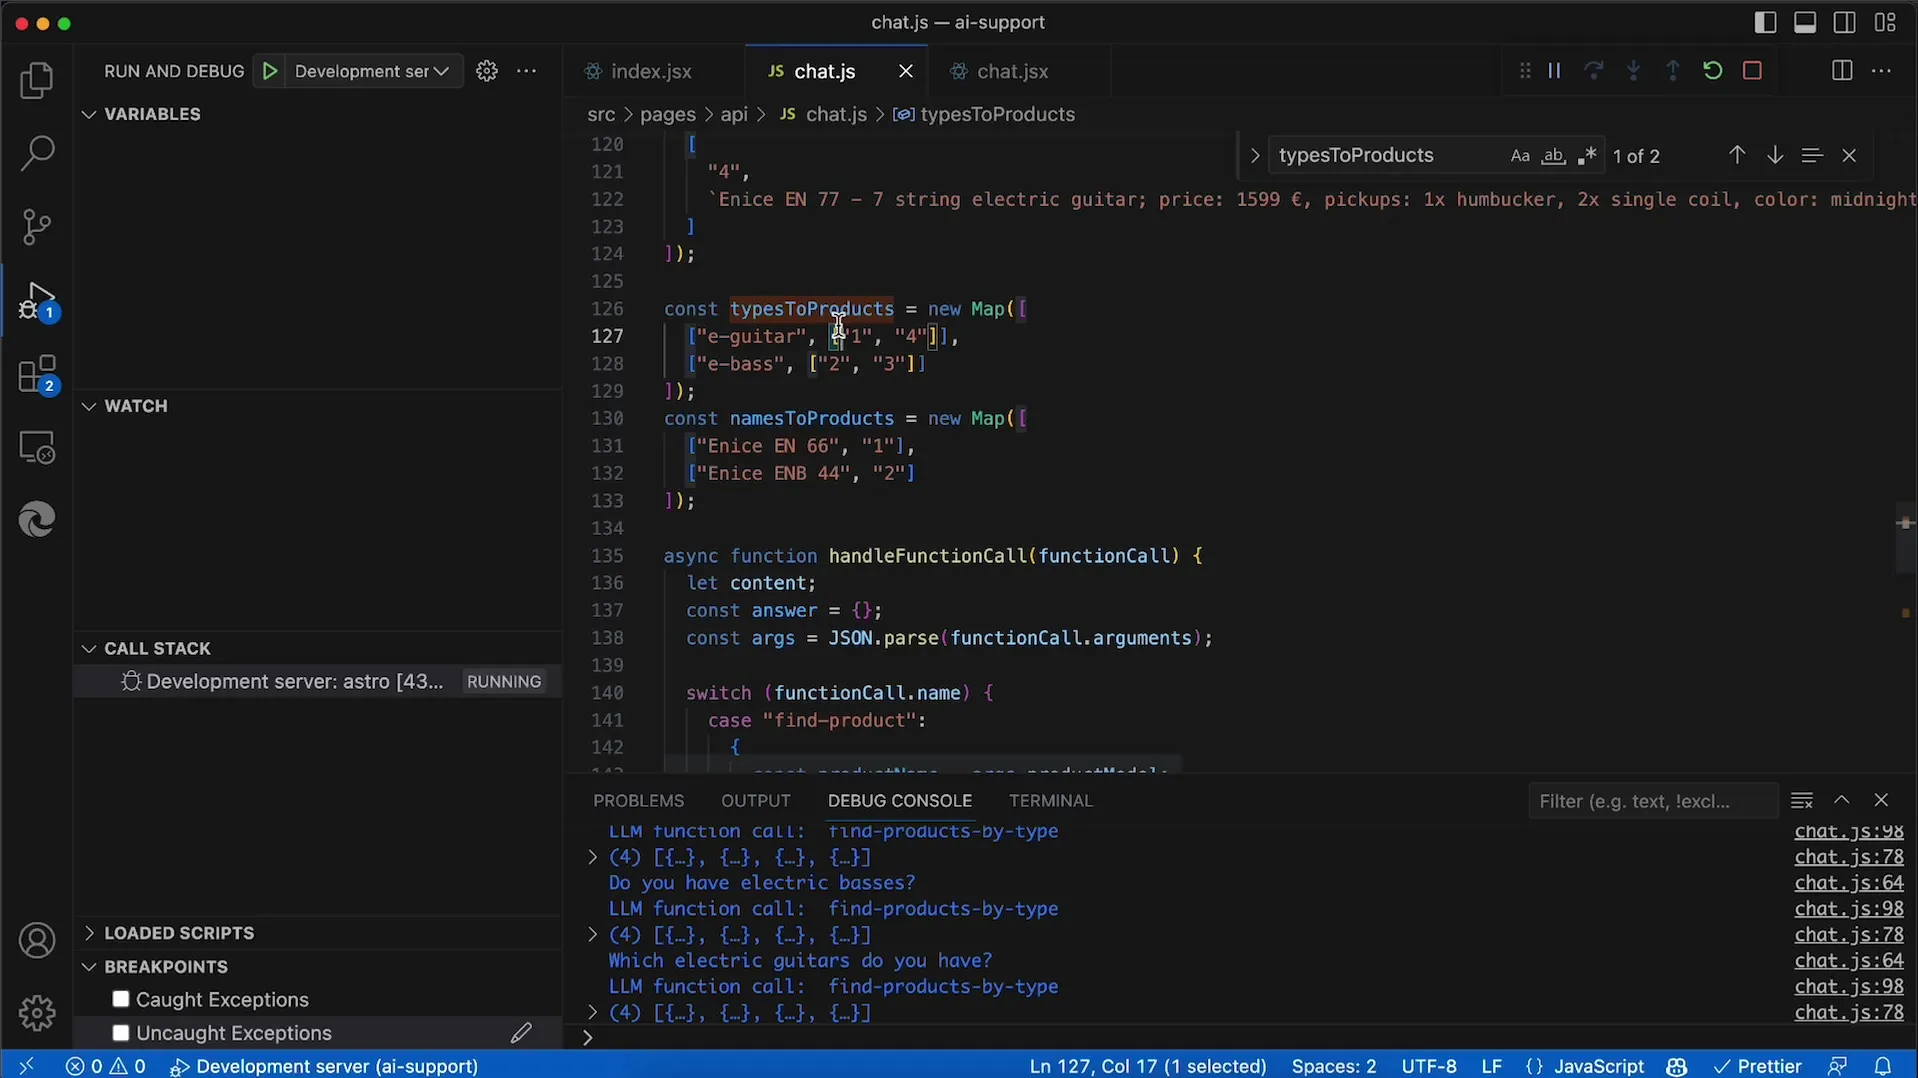Toggle the bottom panel layout icon
The height and width of the screenshot is (1078, 1918).
tap(1805, 22)
